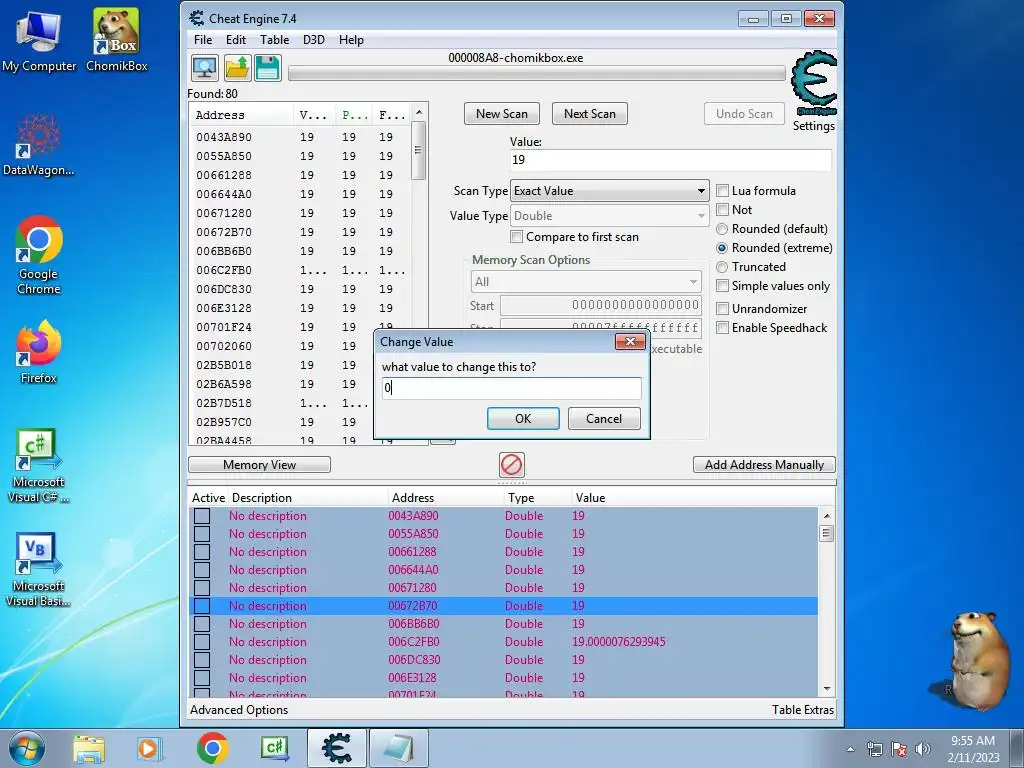The image size is (1024, 768).
Task: Click the red clear address list icon
Action: coord(511,465)
